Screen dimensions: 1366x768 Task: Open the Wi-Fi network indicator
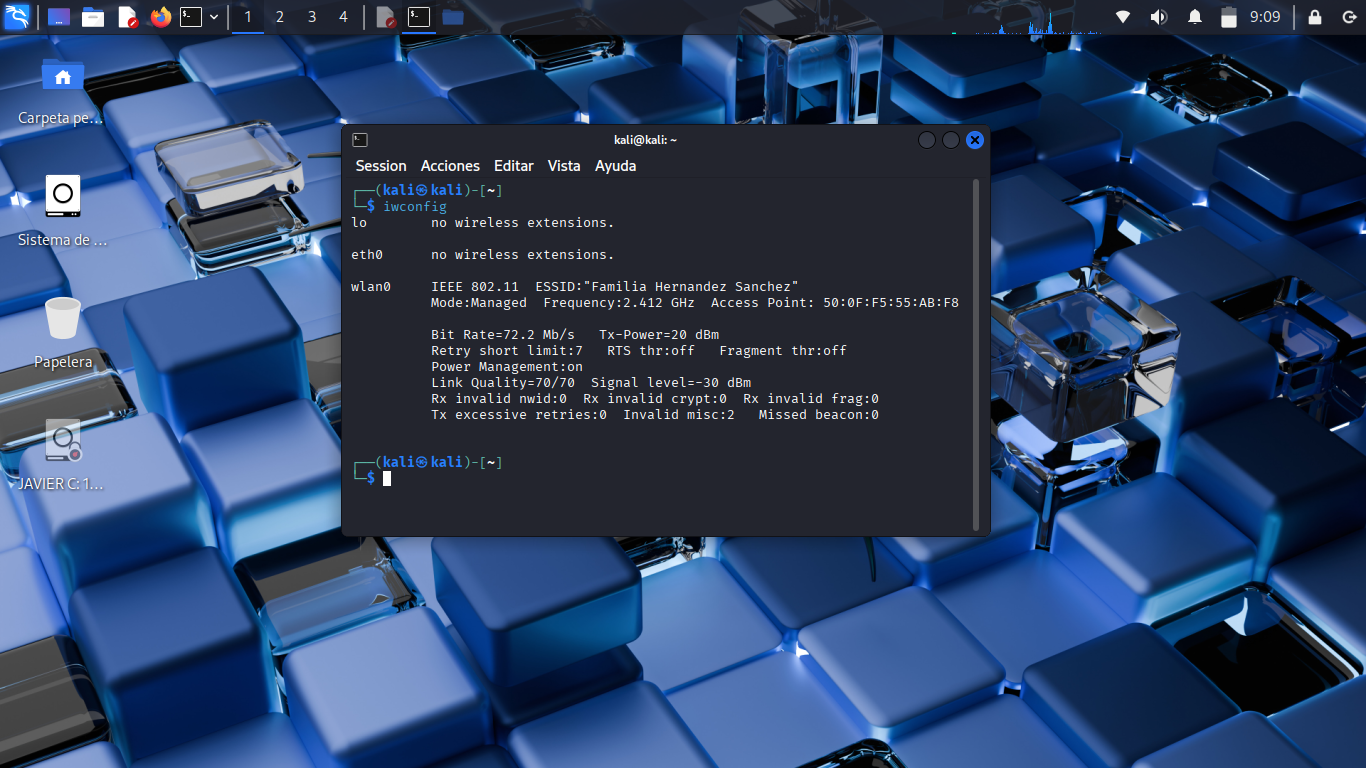[1123, 17]
